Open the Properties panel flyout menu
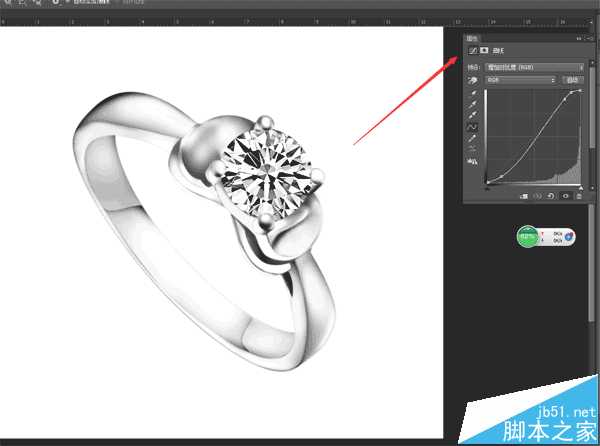600x446 pixels. point(590,38)
